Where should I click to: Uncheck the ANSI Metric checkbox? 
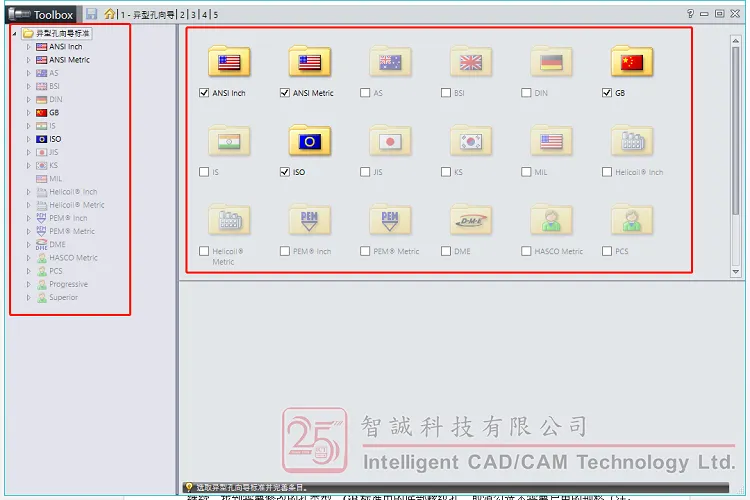click(x=285, y=93)
